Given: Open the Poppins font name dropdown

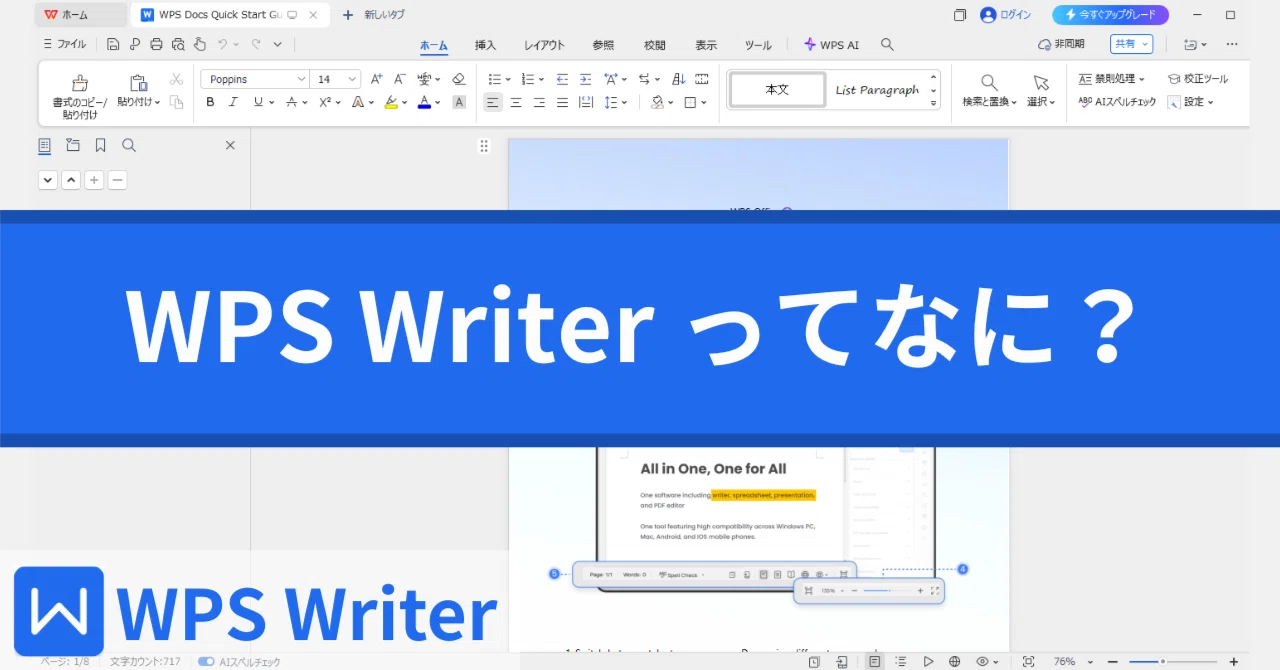Looking at the screenshot, I should [301, 79].
